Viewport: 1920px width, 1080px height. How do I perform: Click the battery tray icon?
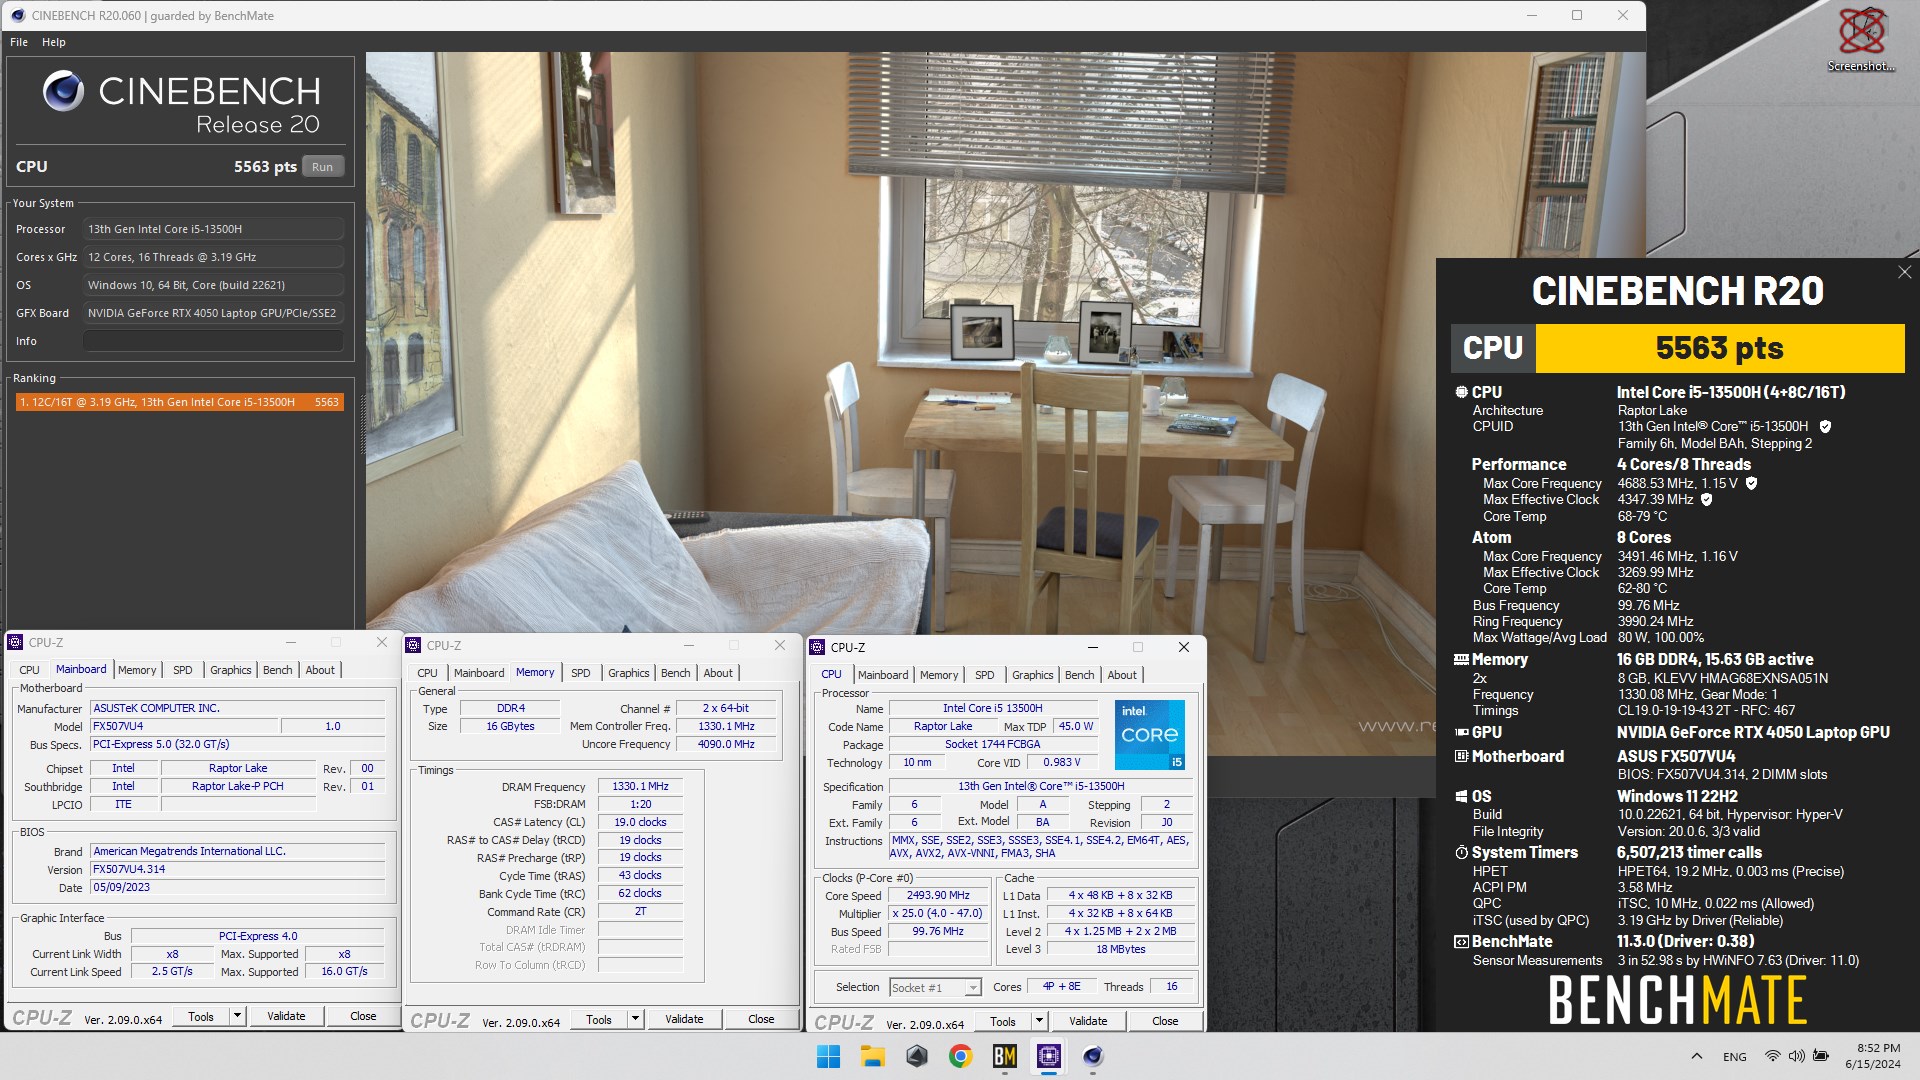click(x=1821, y=1056)
